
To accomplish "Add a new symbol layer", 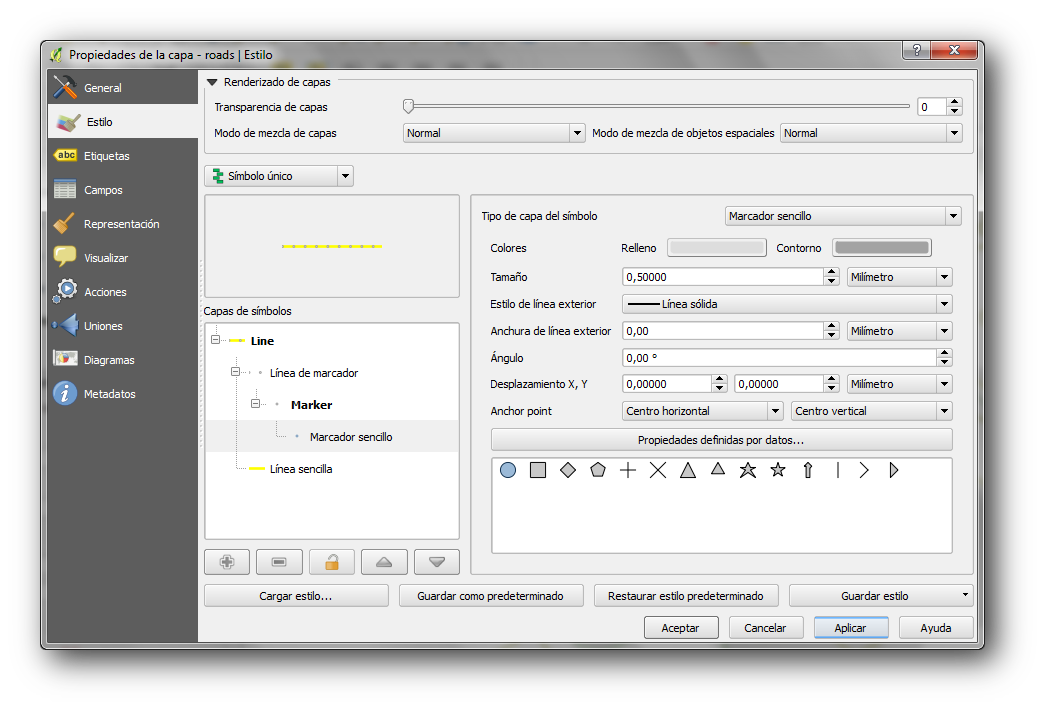I will [x=227, y=562].
